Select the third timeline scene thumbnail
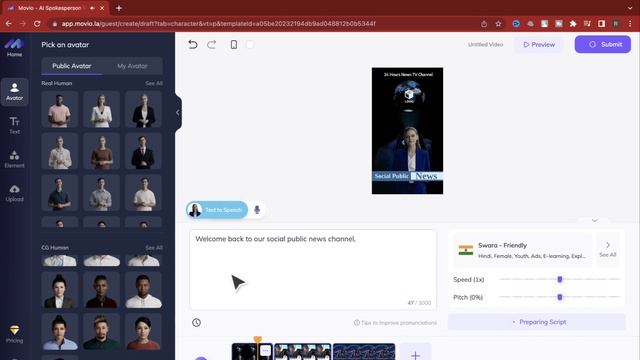 364,352
